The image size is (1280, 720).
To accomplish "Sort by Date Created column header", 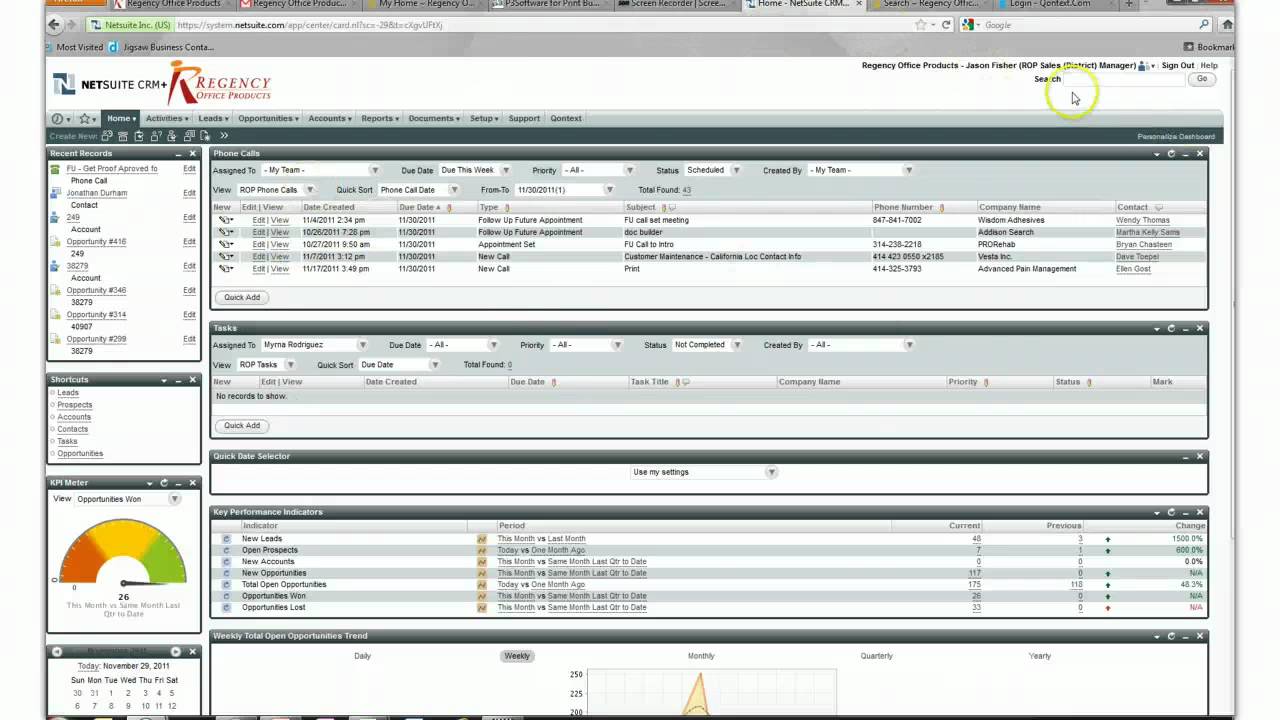I will coord(328,208).
